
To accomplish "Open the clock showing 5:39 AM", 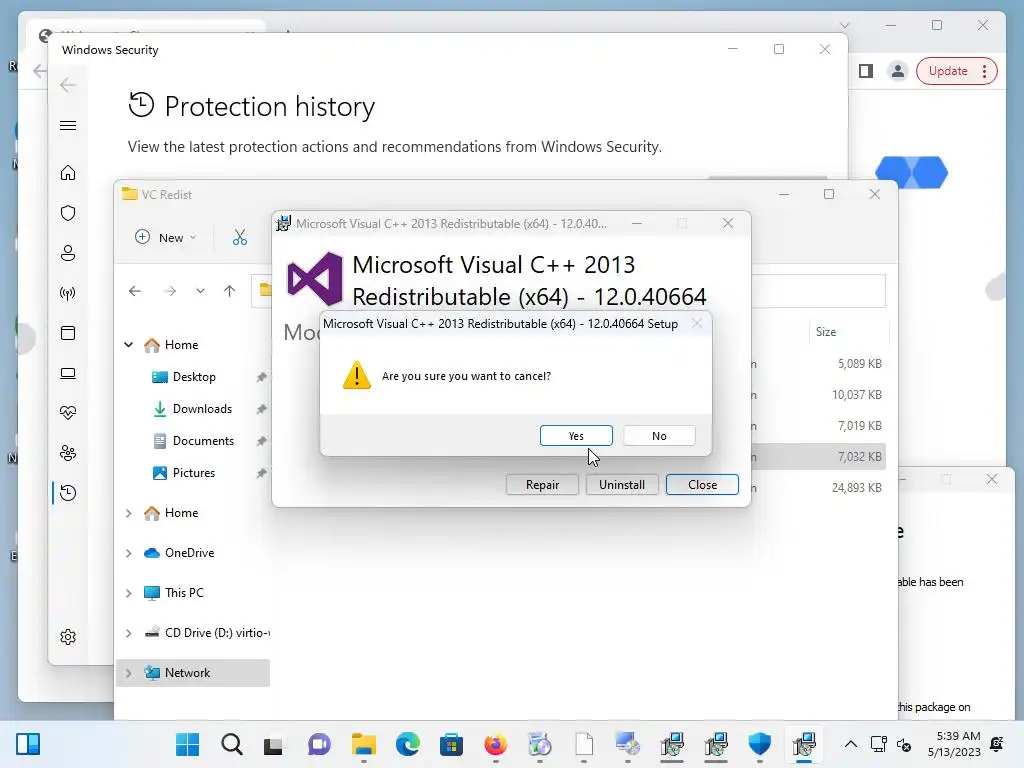I will click(x=954, y=744).
